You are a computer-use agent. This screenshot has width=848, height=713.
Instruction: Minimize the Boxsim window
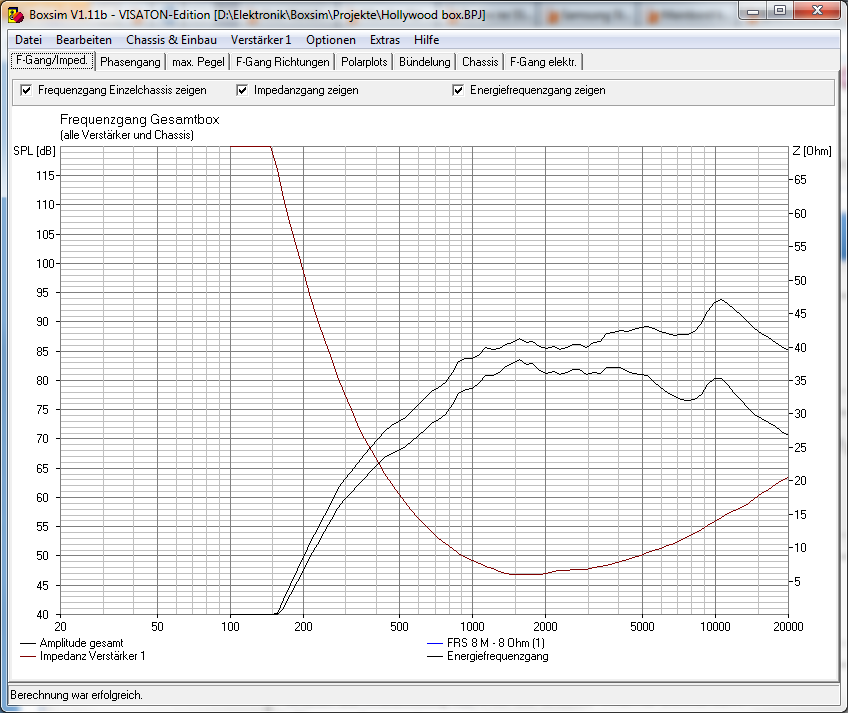(x=753, y=11)
